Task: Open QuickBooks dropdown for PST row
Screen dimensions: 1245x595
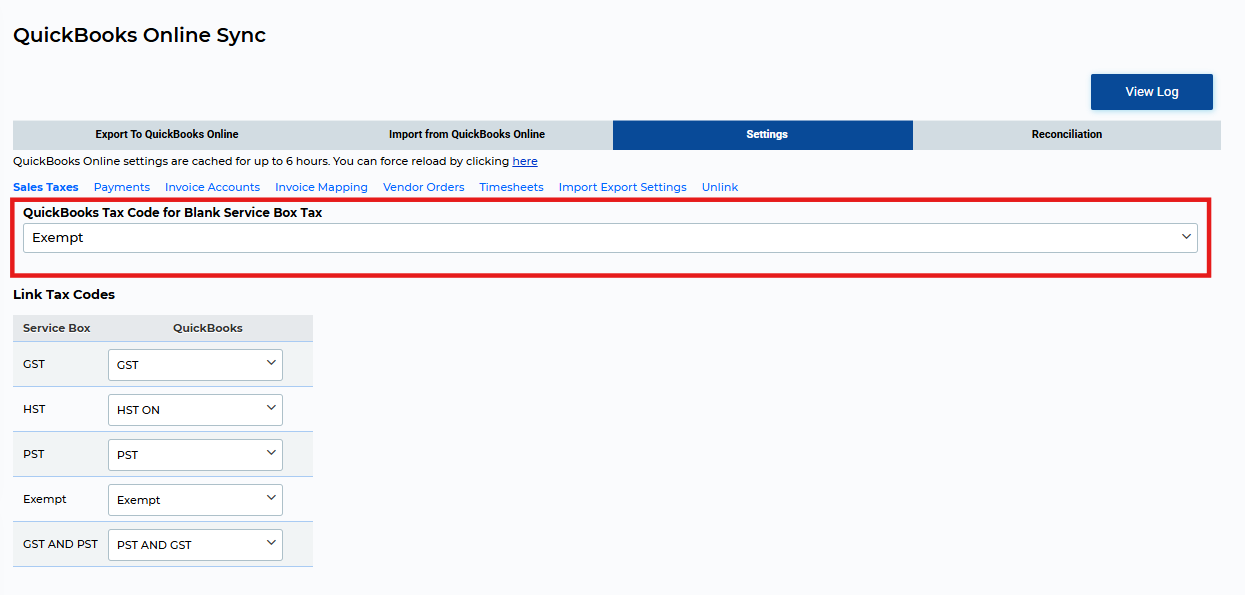Action: 195,455
